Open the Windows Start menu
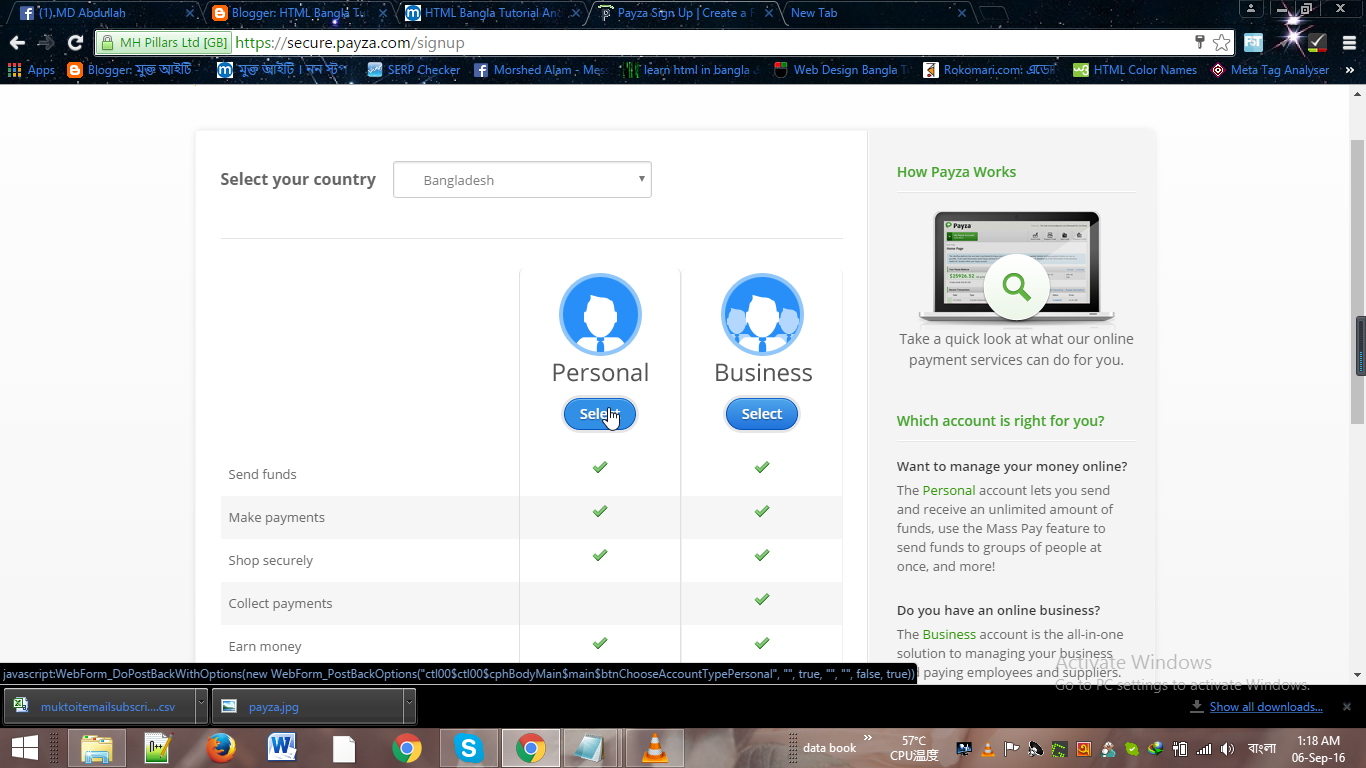This screenshot has height=768, width=1366. (x=24, y=748)
